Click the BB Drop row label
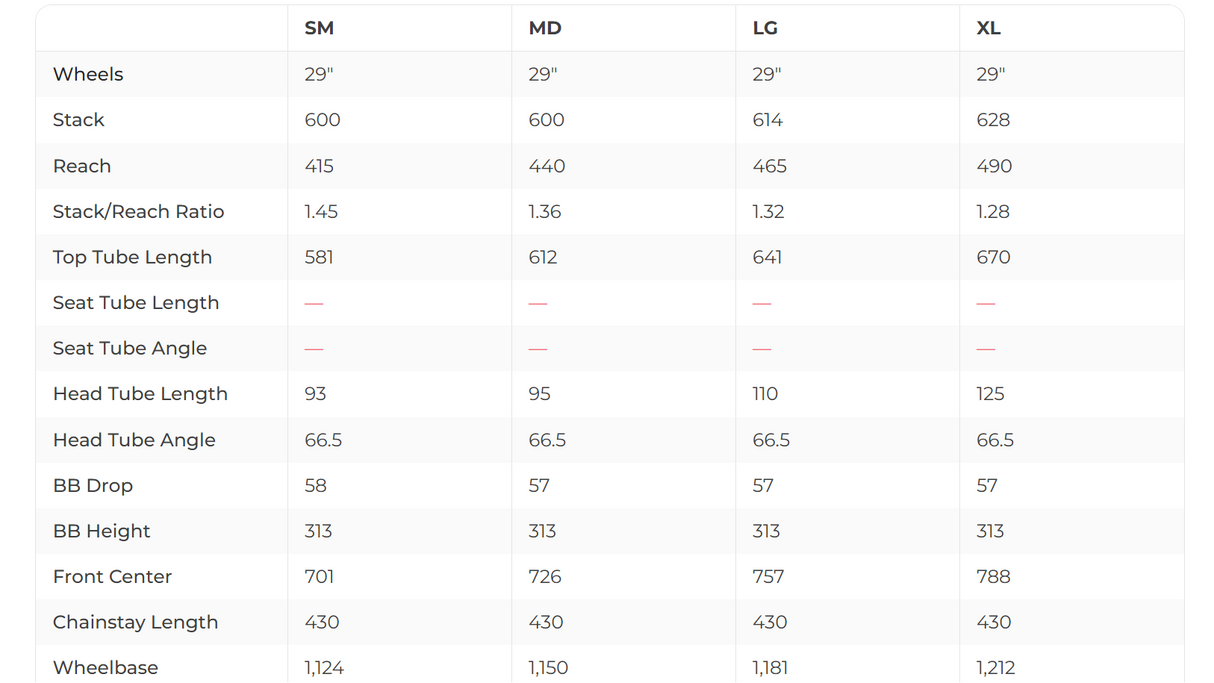Image resolution: width=1214 pixels, height=683 pixels. tap(93, 485)
